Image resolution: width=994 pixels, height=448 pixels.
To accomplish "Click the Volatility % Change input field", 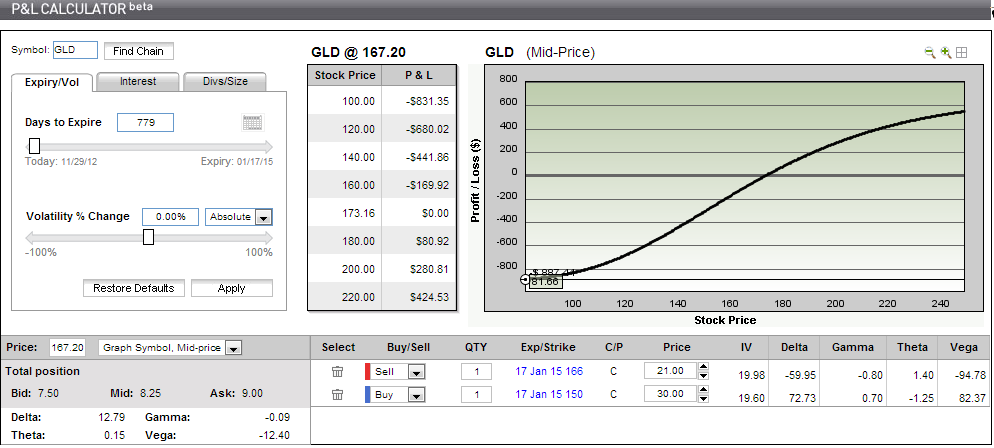I will tap(171, 217).
